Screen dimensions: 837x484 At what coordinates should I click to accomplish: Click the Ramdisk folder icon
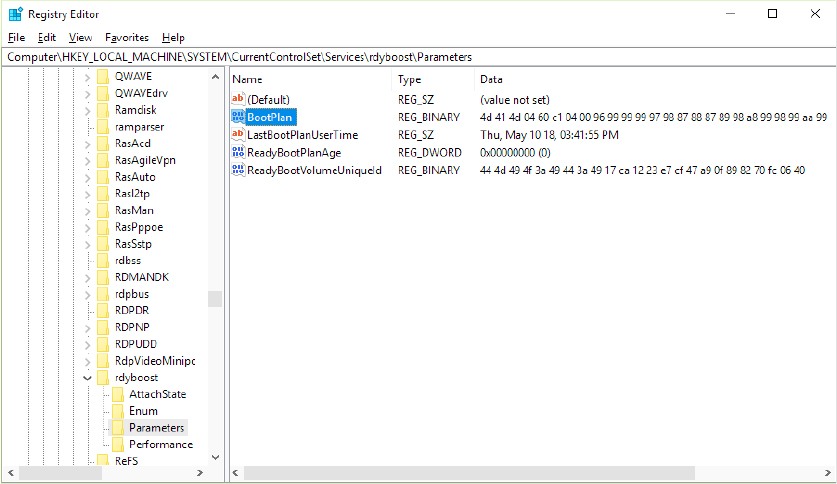click(103, 110)
